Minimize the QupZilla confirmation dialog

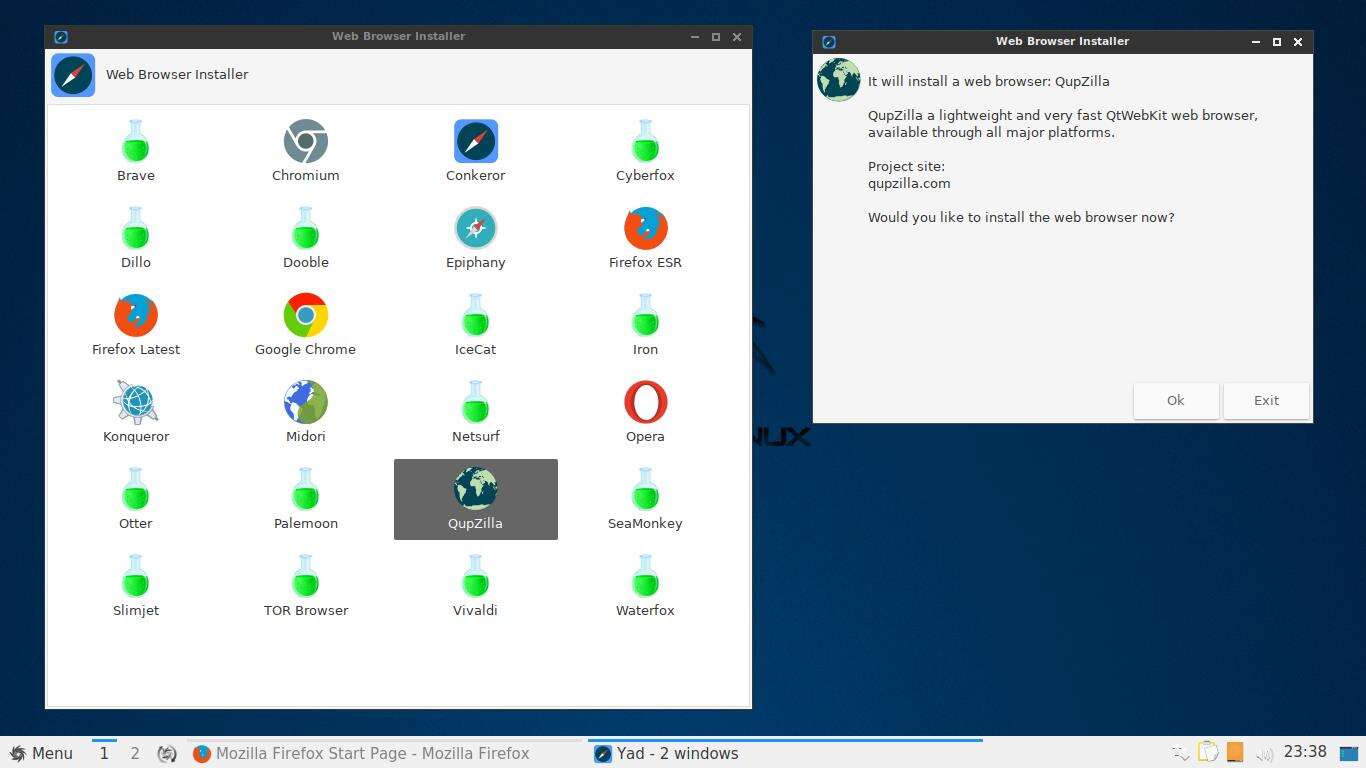(1256, 42)
